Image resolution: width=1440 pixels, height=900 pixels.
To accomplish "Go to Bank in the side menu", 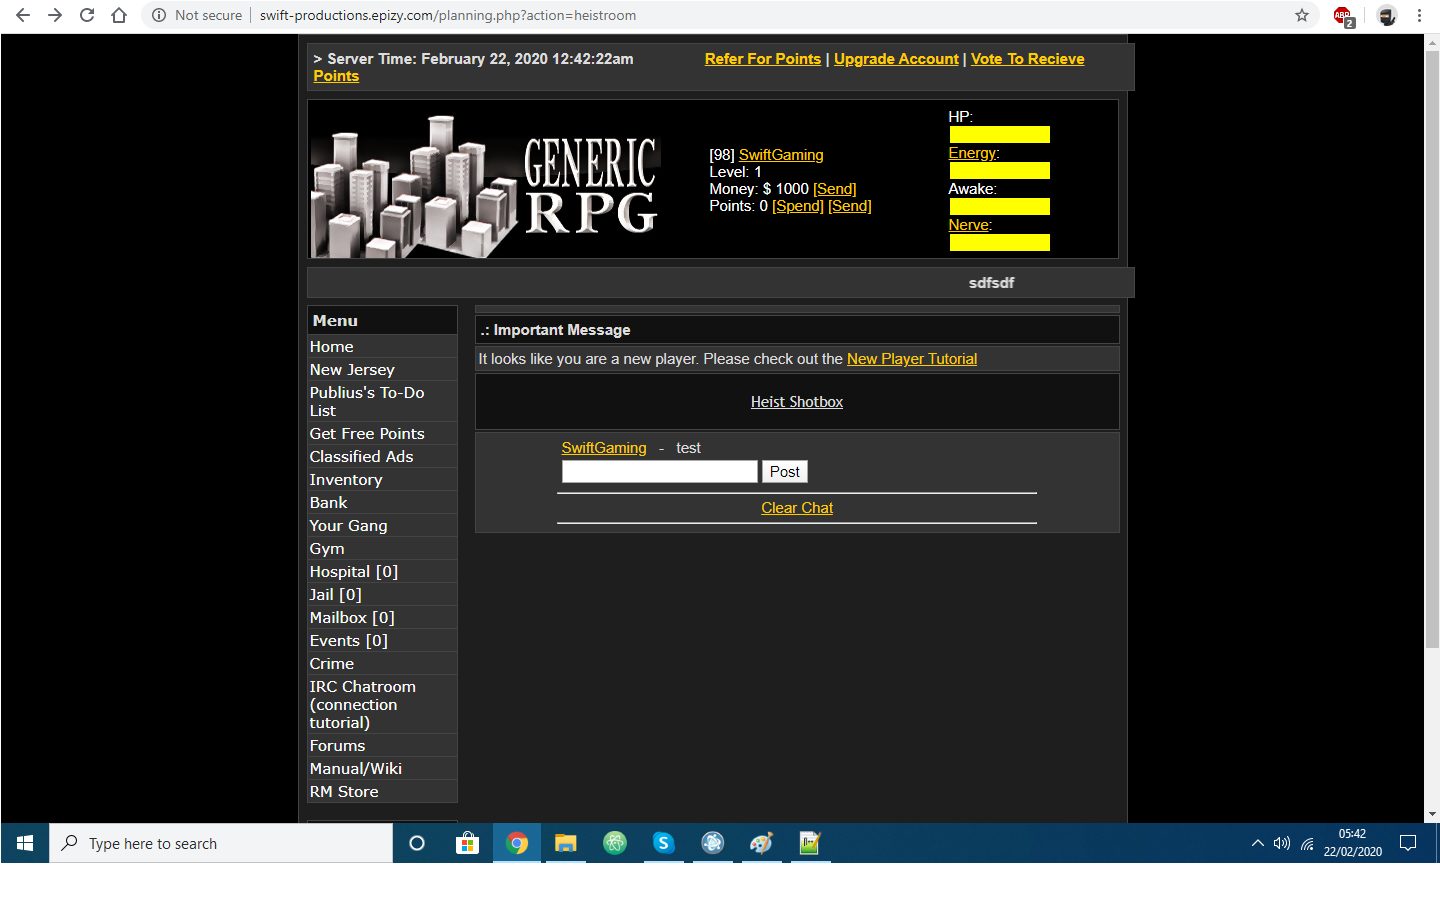I will [x=328, y=503].
